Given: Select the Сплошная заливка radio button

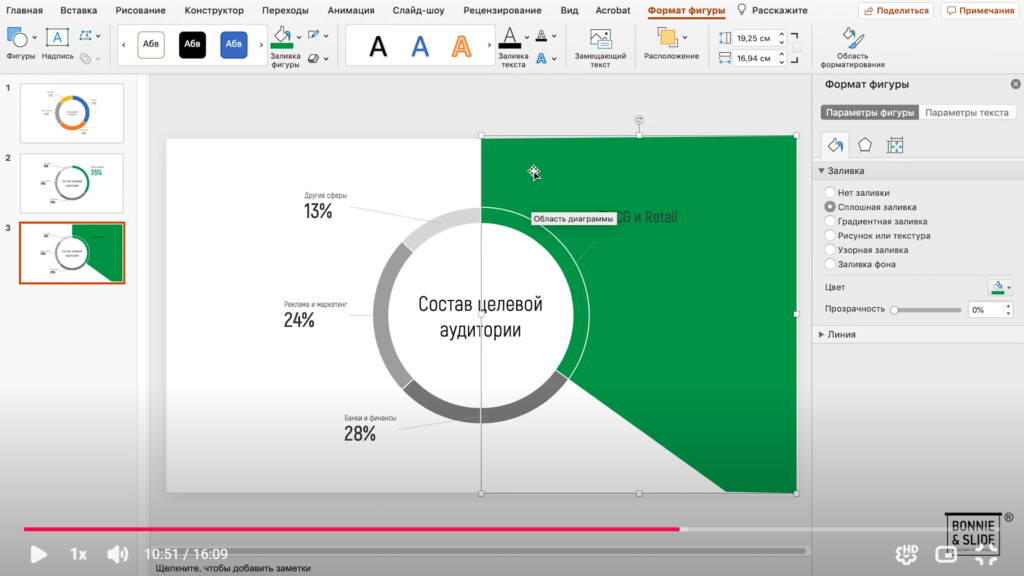Looking at the screenshot, I should pyautogui.click(x=829, y=207).
